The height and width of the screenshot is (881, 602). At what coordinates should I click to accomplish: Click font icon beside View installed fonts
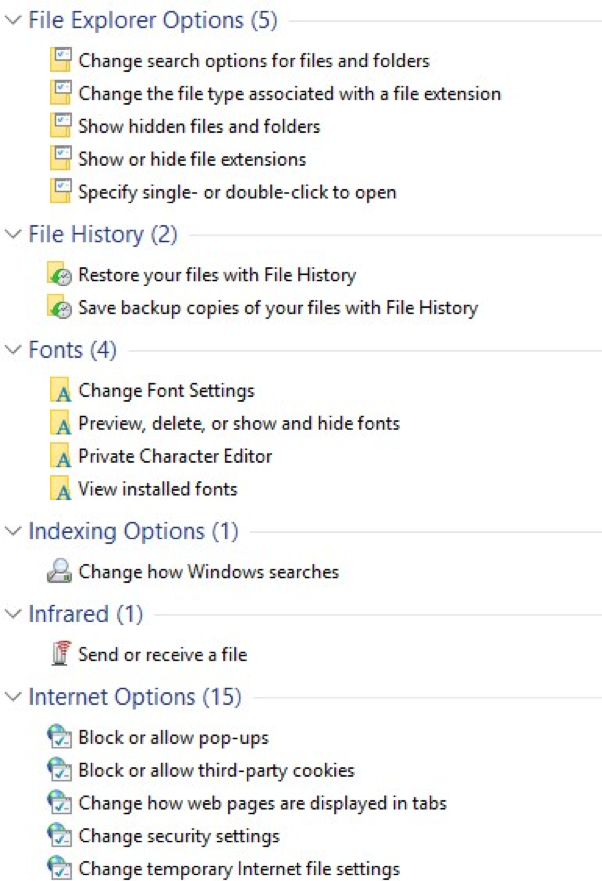point(61,489)
